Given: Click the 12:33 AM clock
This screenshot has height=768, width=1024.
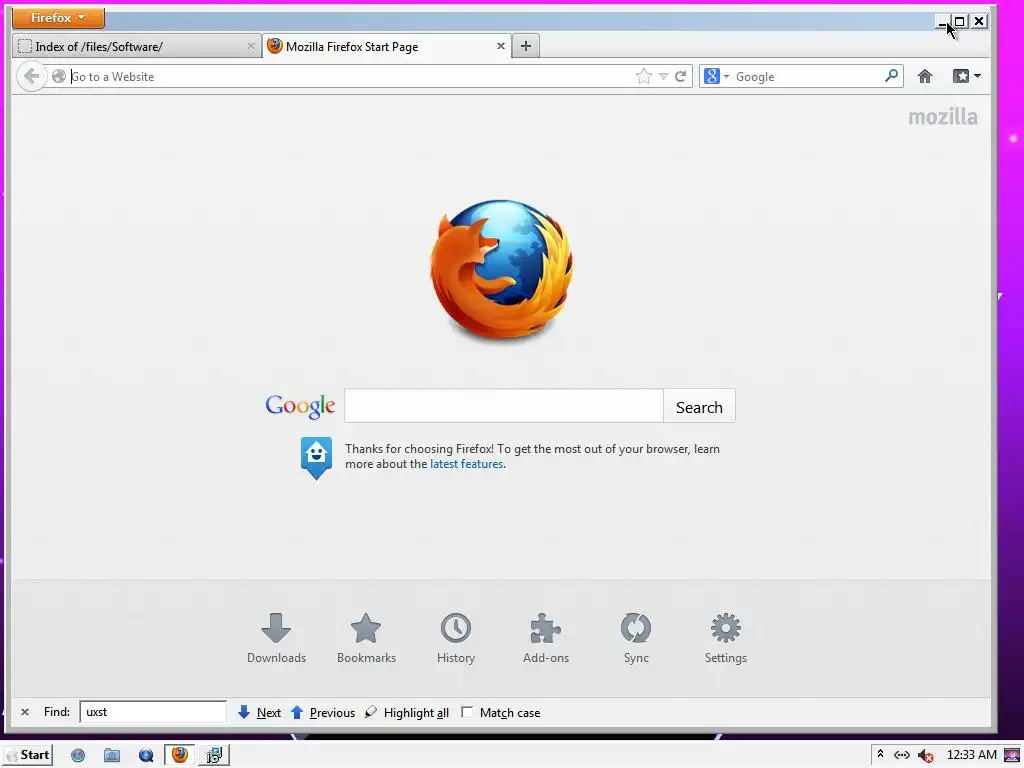Looking at the screenshot, I should coord(971,755).
